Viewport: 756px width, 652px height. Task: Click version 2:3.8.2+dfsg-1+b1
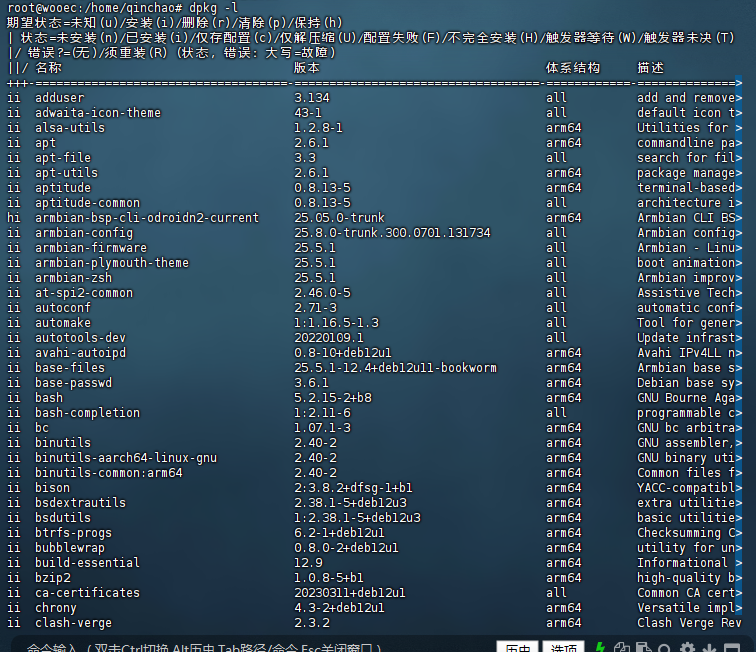[353, 488]
